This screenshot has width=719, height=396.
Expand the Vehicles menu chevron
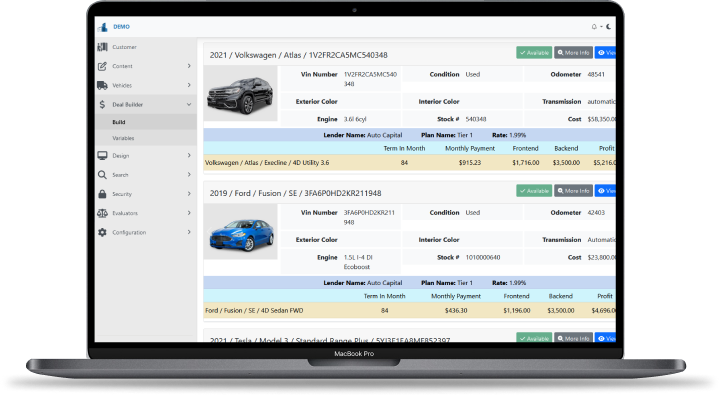189,85
